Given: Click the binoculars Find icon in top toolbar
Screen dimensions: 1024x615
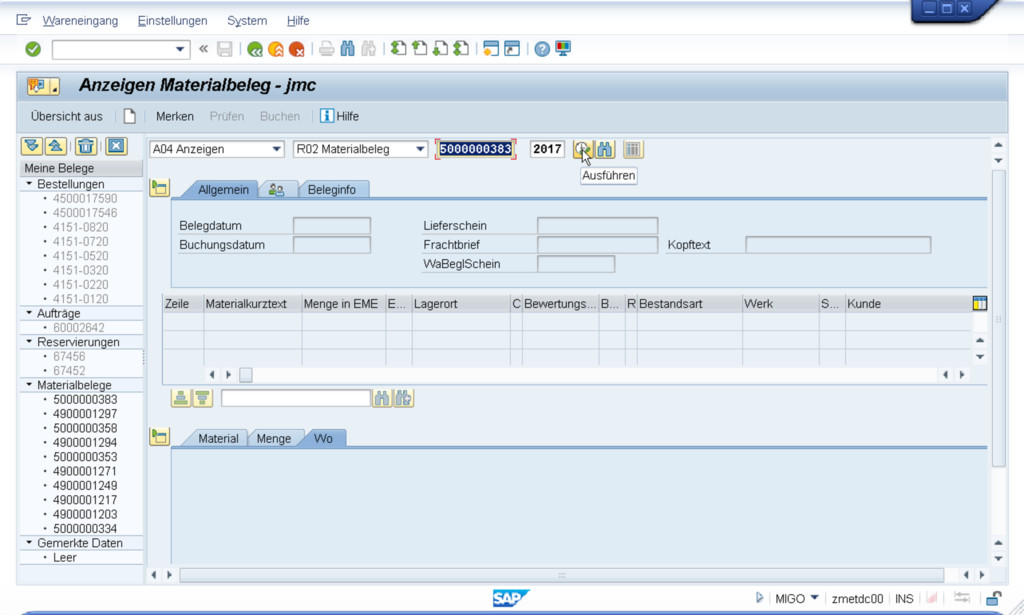Looking at the screenshot, I should (348, 49).
